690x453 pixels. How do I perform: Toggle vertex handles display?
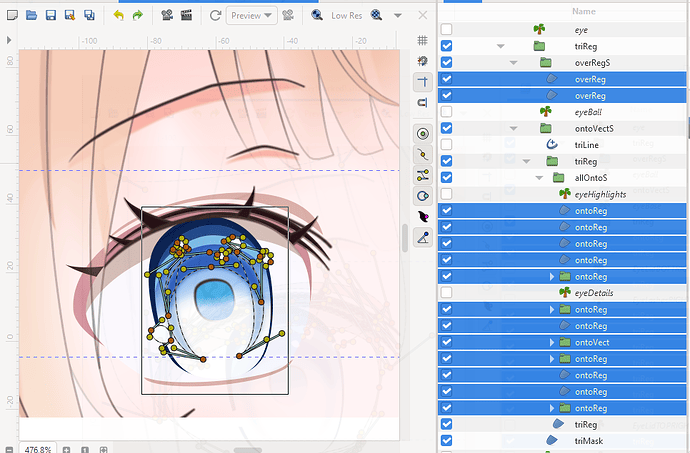tap(422, 155)
